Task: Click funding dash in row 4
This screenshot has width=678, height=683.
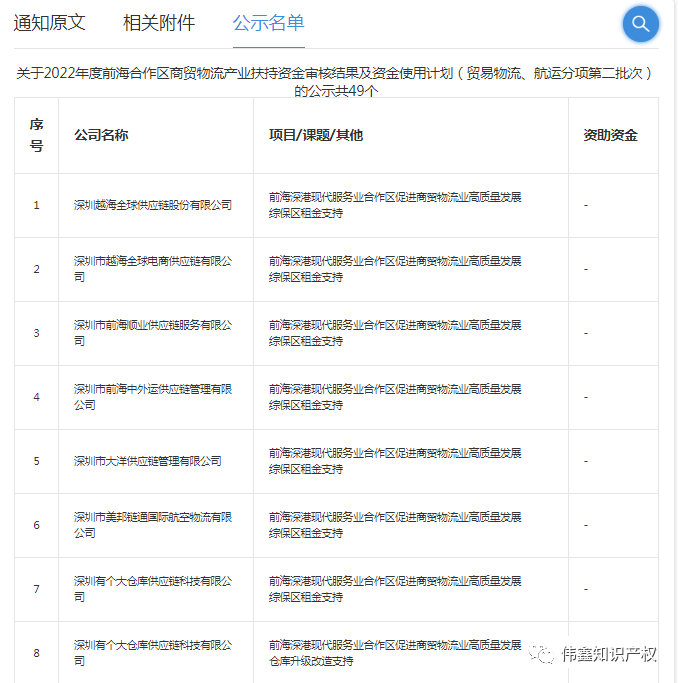Action: coord(586,397)
